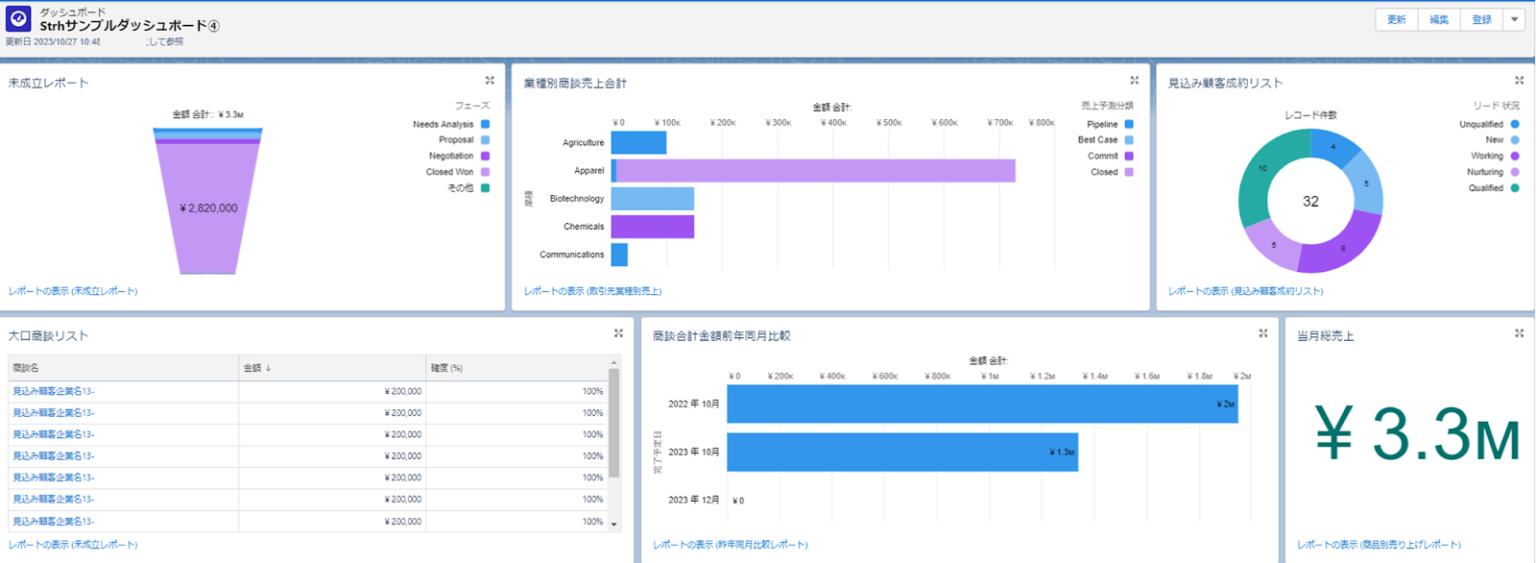Click the table scrollbar down arrow
Screen dimensions: 1536x563
pyautogui.click(x=614, y=524)
